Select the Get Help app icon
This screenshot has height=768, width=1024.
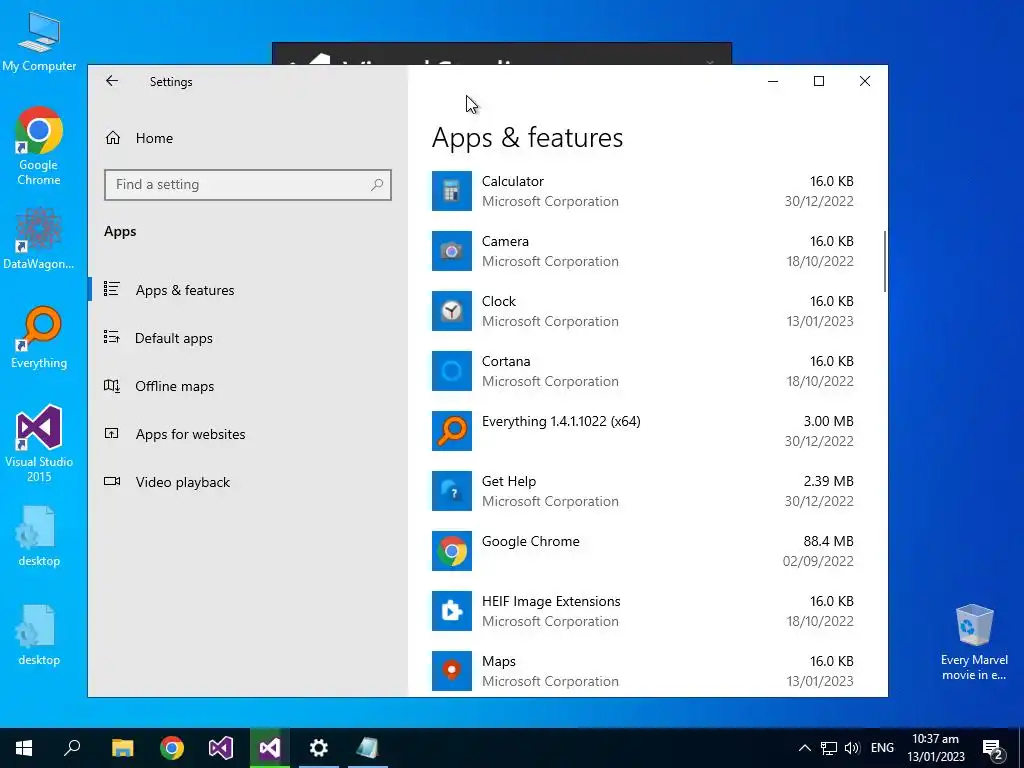[451, 491]
